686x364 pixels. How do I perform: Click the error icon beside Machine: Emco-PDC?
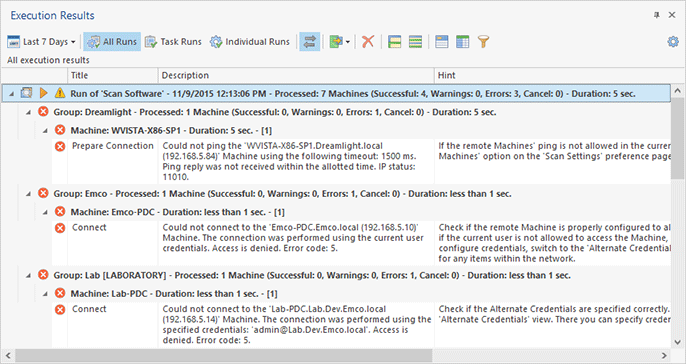point(60,212)
